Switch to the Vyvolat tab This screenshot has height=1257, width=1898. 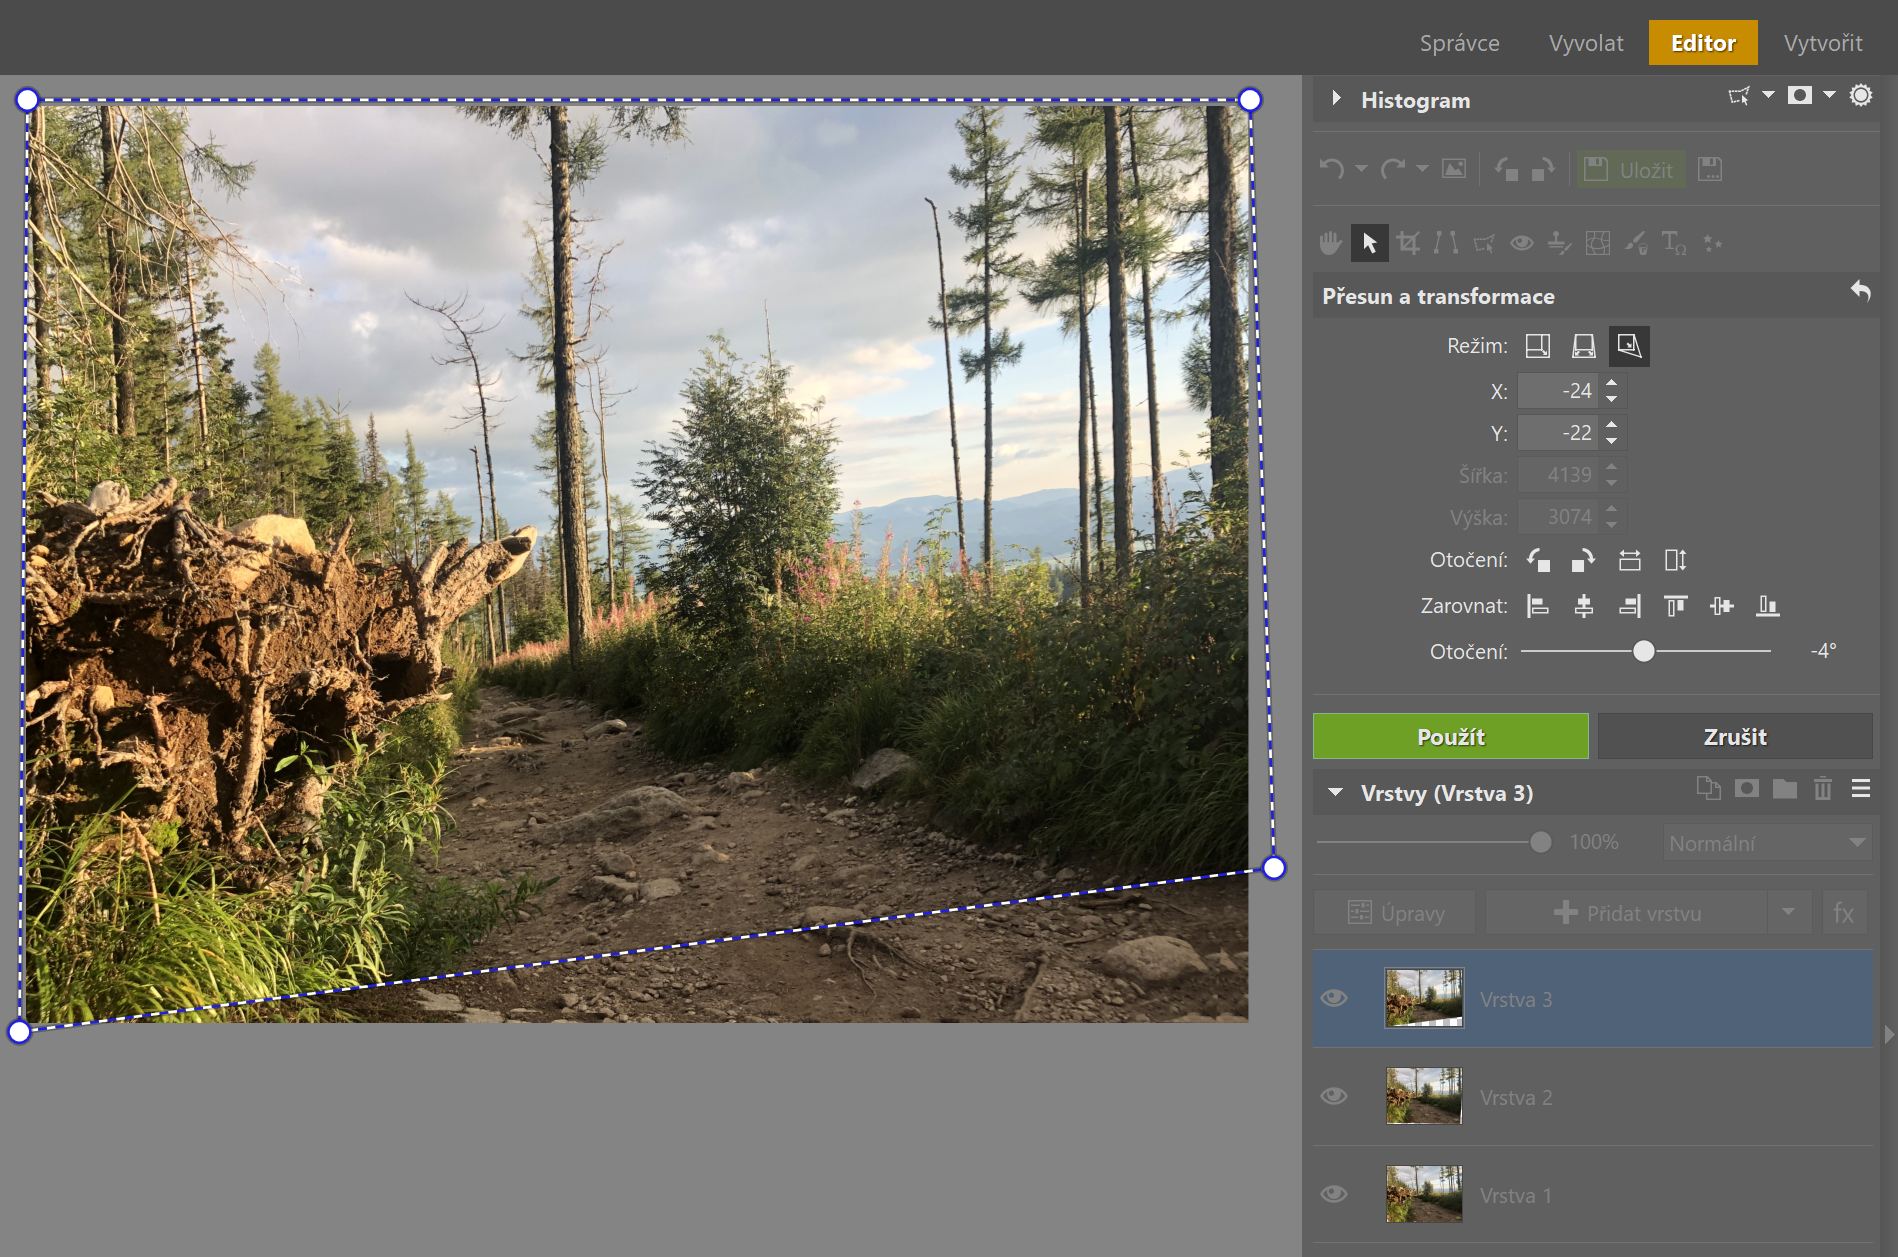[x=1586, y=43]
